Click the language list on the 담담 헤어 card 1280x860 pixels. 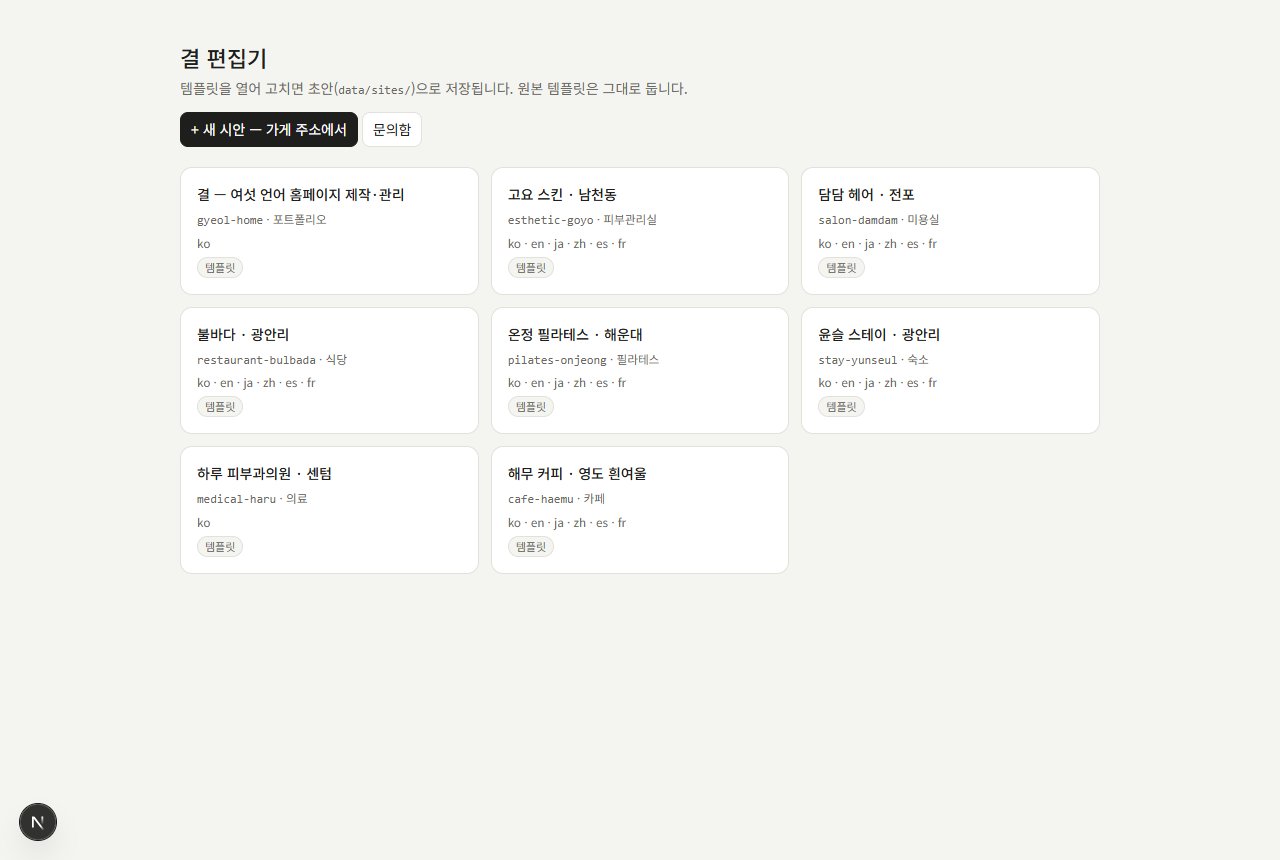pyautogui.click(x=878, y=244)
